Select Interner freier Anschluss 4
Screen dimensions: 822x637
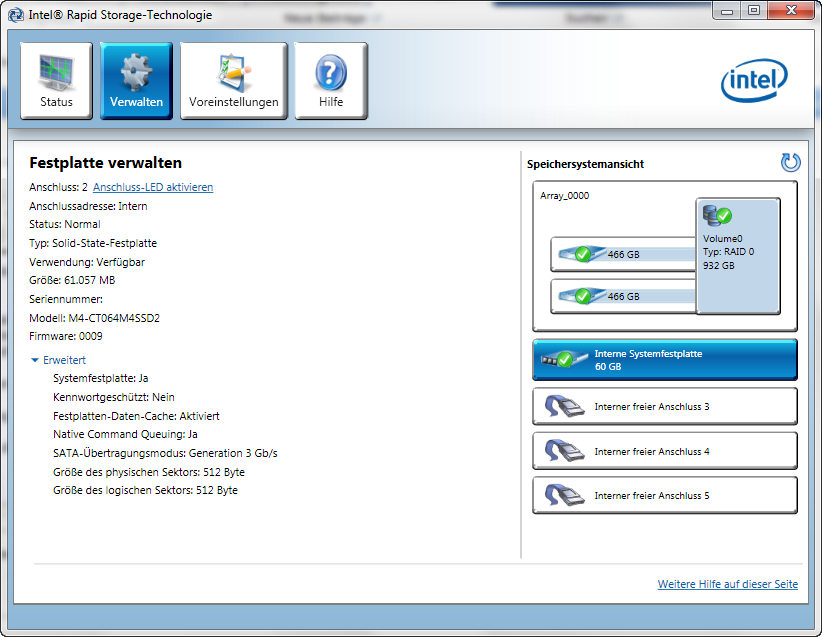[x=665, y=451]
